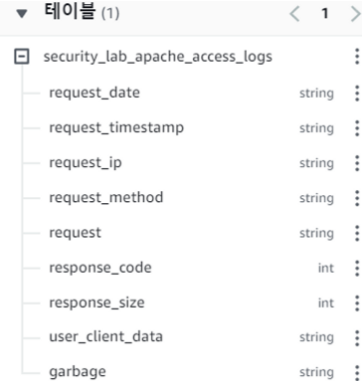Open three-dot menu for request column
The width and height of the screenshot is (362, 381).
click(x=357, y=233)
